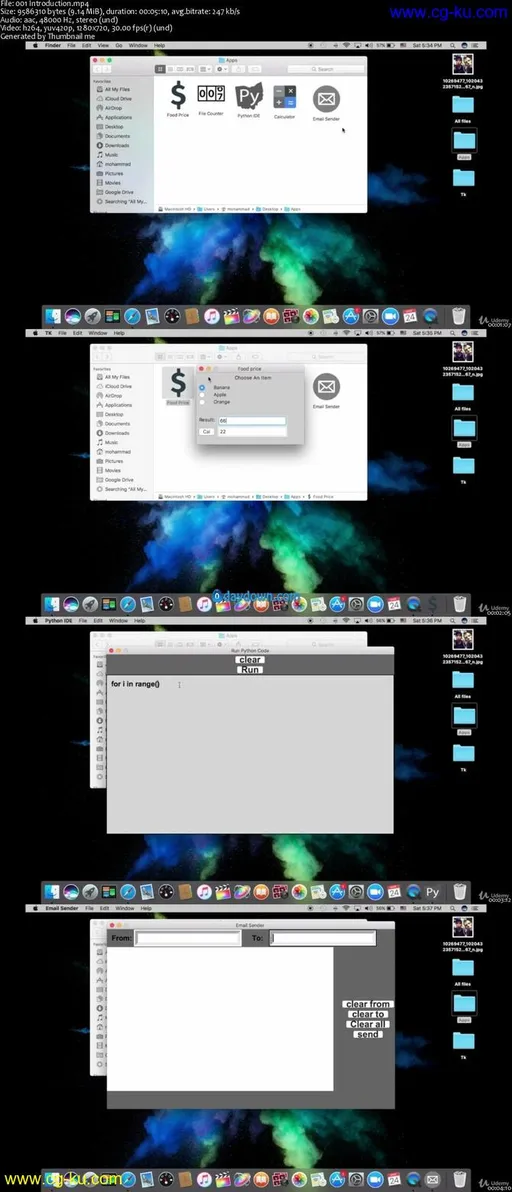Open Pictures in the TK-menu frame sidebar

click(113, 461)
